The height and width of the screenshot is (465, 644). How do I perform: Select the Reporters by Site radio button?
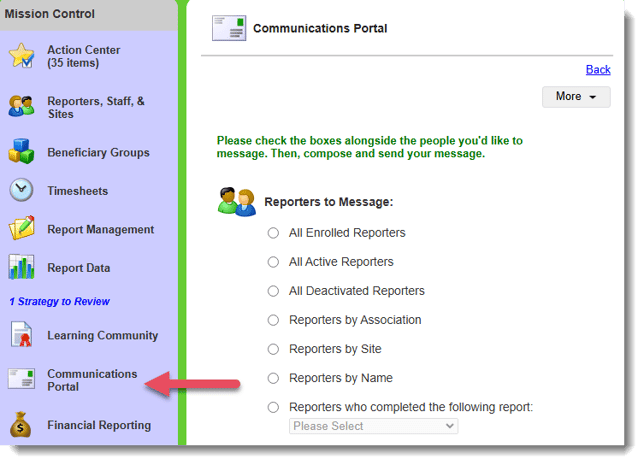[x=273, y=349]
